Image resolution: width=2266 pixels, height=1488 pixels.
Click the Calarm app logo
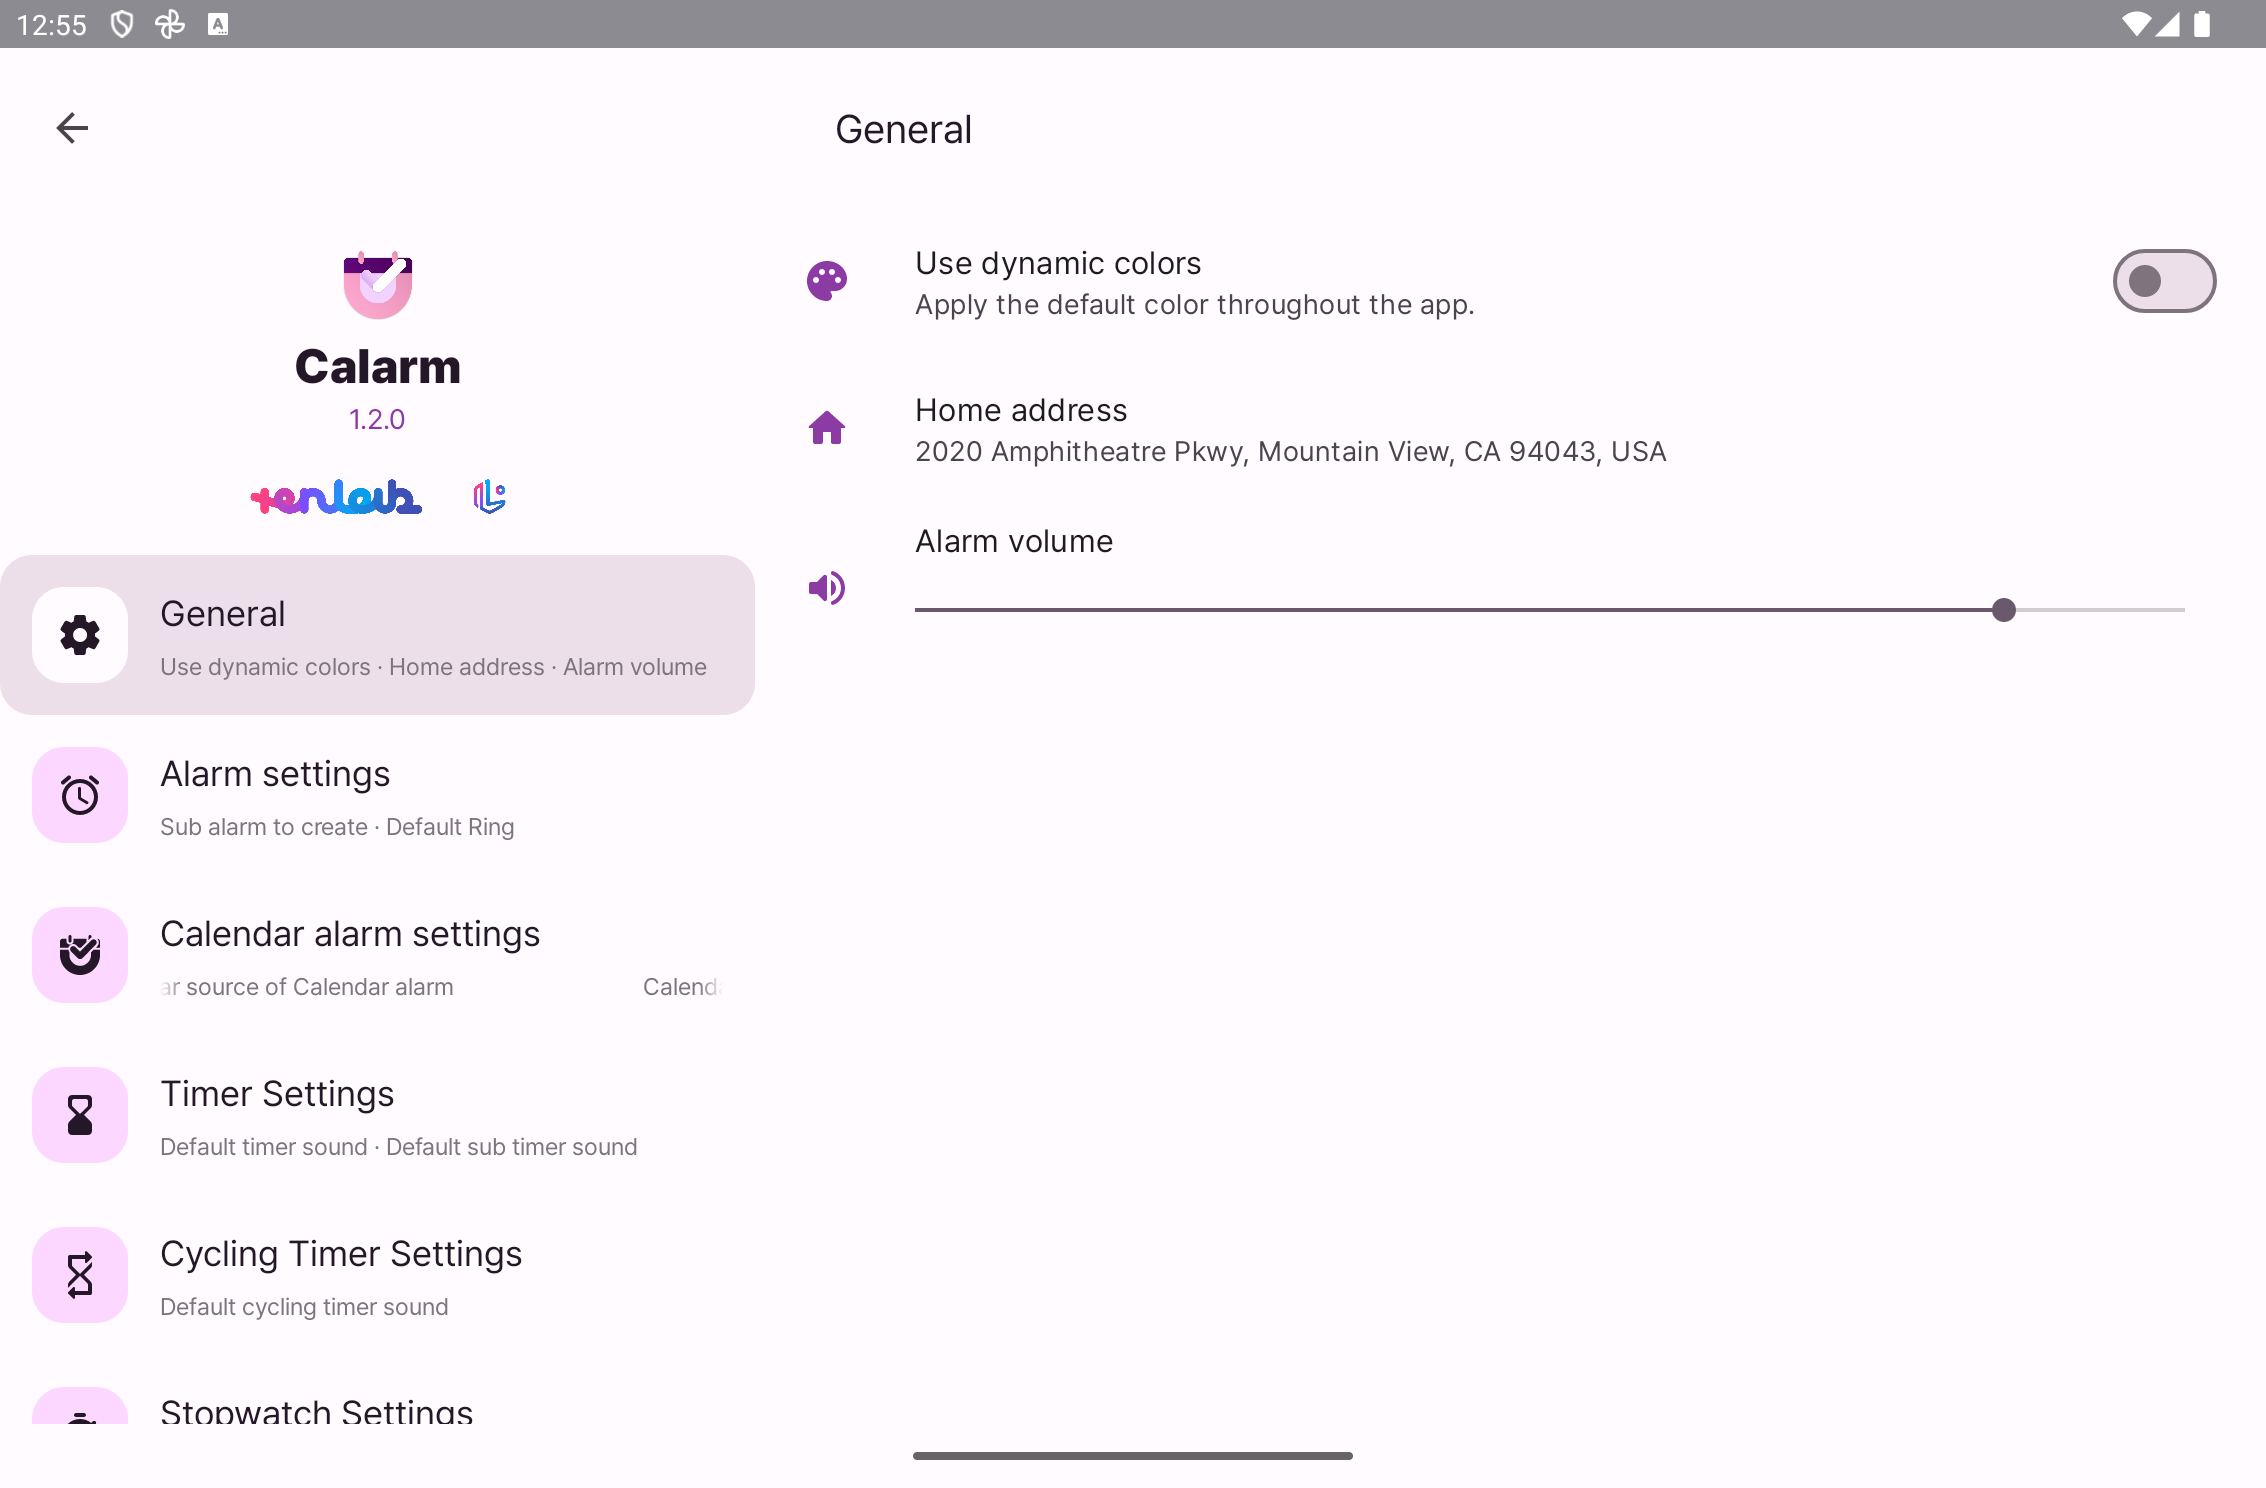[x=378, y=285]
